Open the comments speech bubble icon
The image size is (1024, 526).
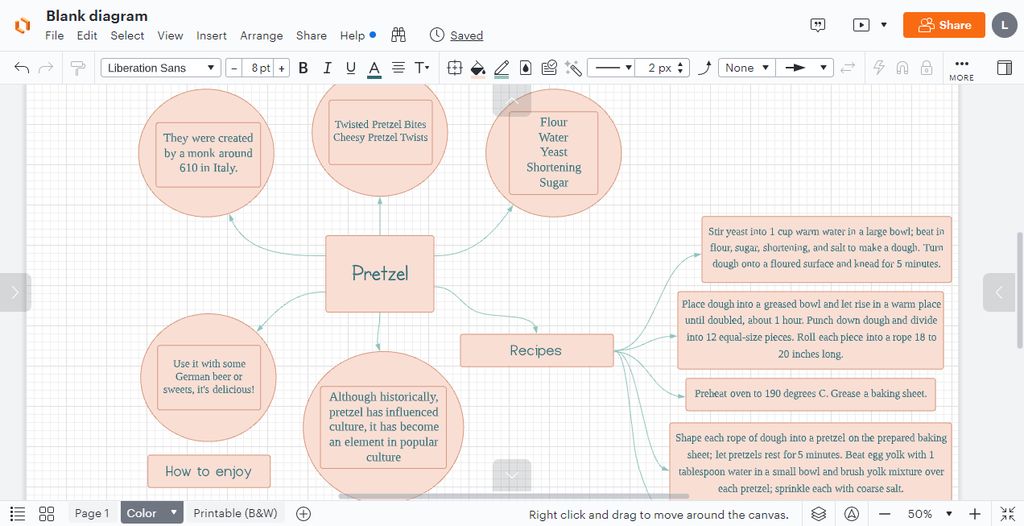click(x=818, y=25)
